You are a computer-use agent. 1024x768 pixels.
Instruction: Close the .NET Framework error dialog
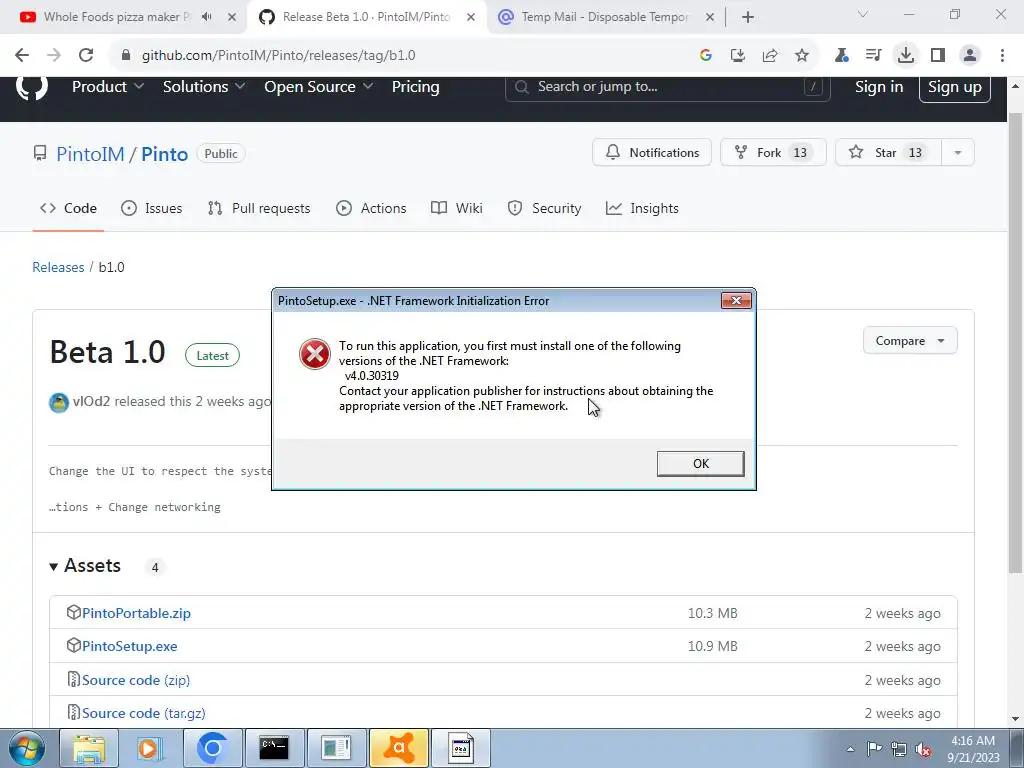pos(736,300)
